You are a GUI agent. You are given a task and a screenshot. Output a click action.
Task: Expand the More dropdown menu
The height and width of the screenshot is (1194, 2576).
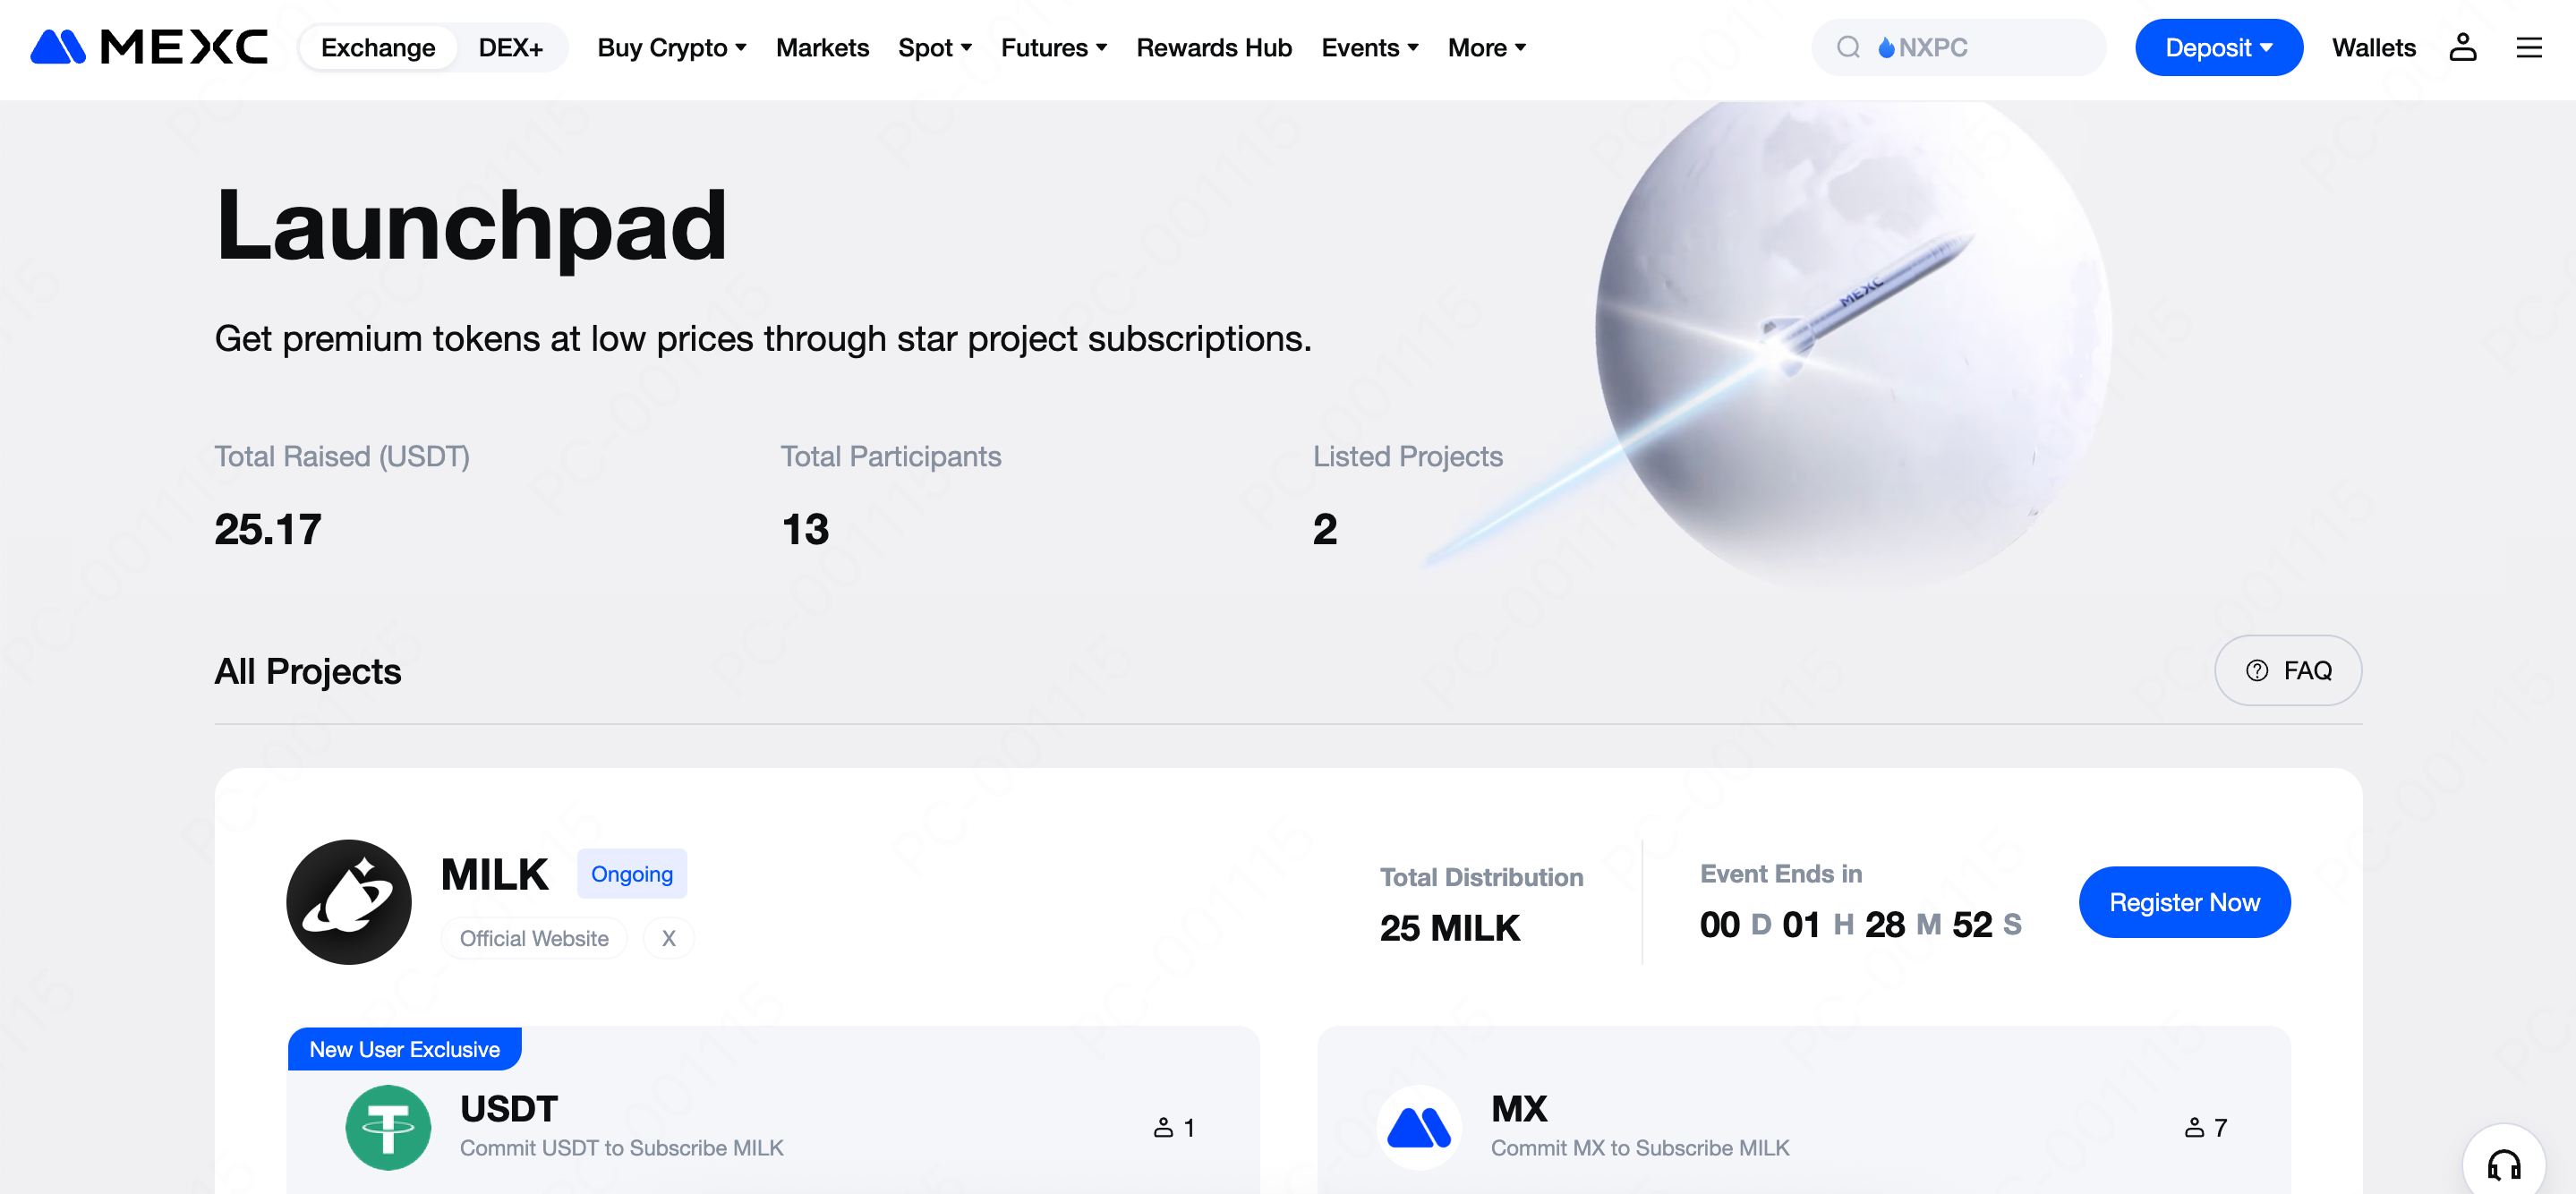pyautogui.click(x=1487, y=47)
